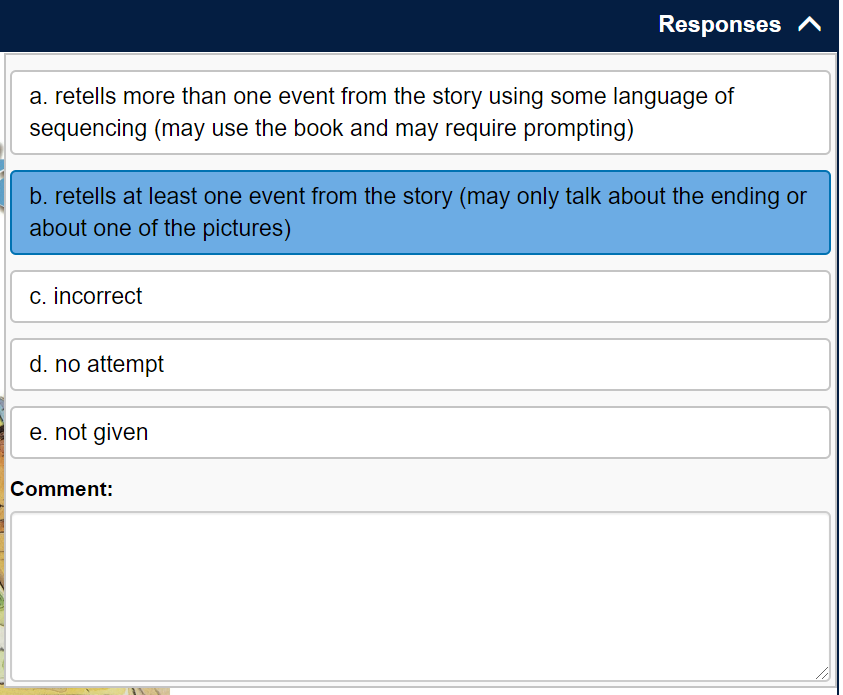Click the dark navy Responses title text

[x=719, y=24]
